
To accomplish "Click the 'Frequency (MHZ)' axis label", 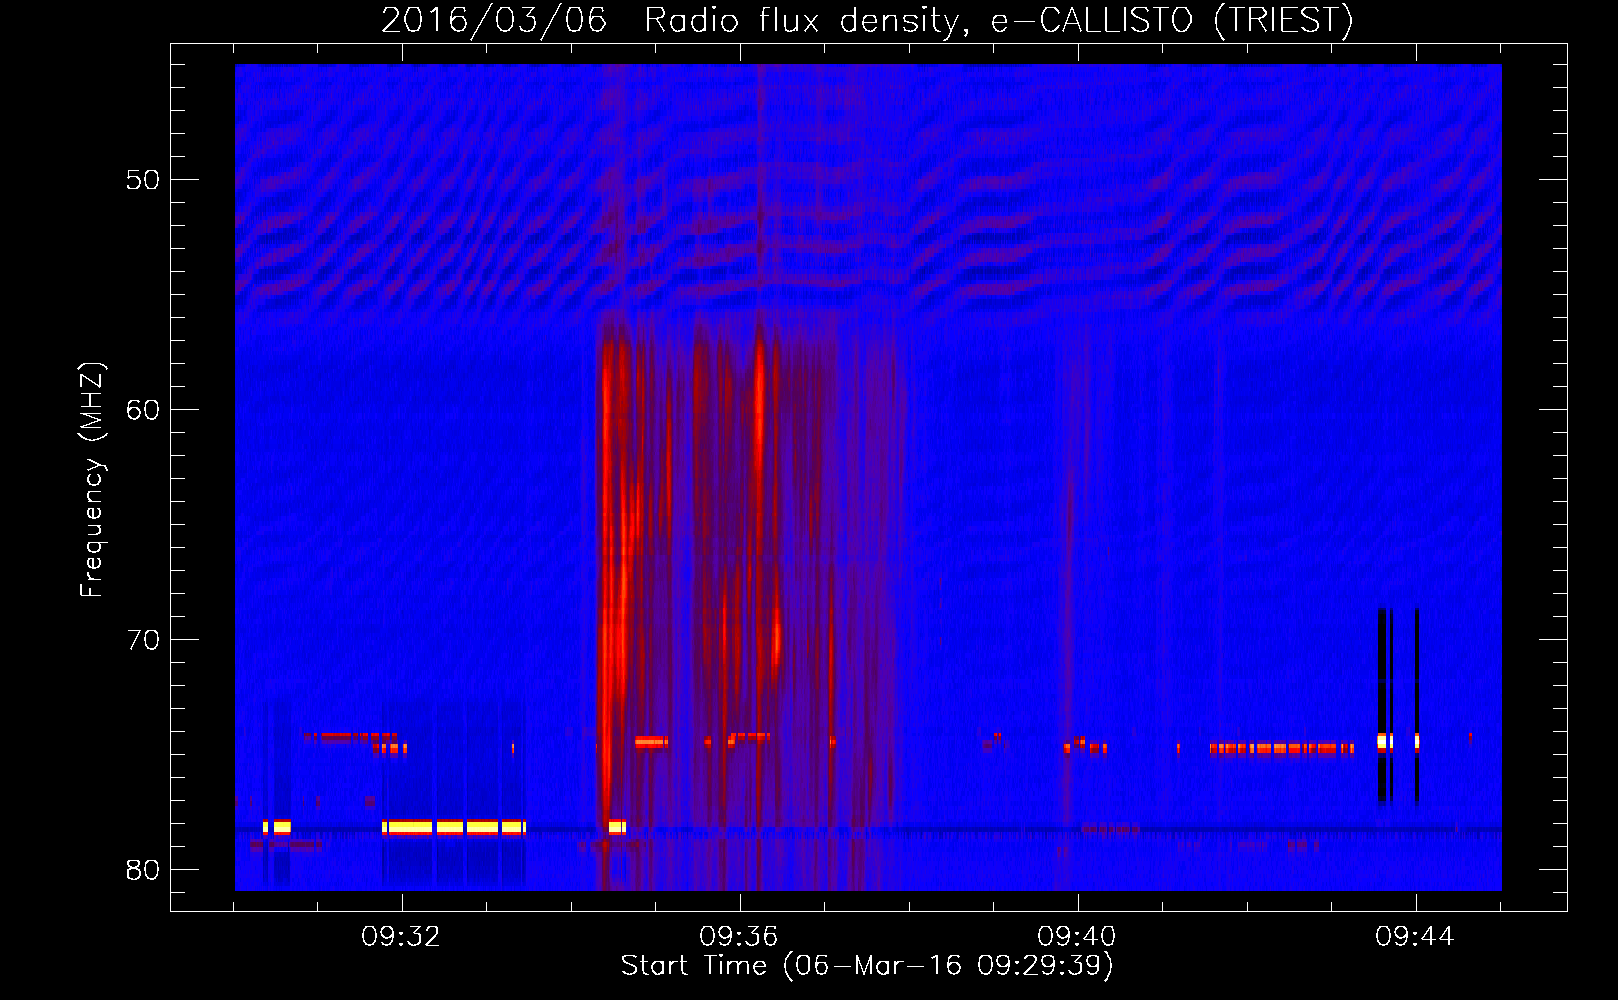I will pos(91,480).
